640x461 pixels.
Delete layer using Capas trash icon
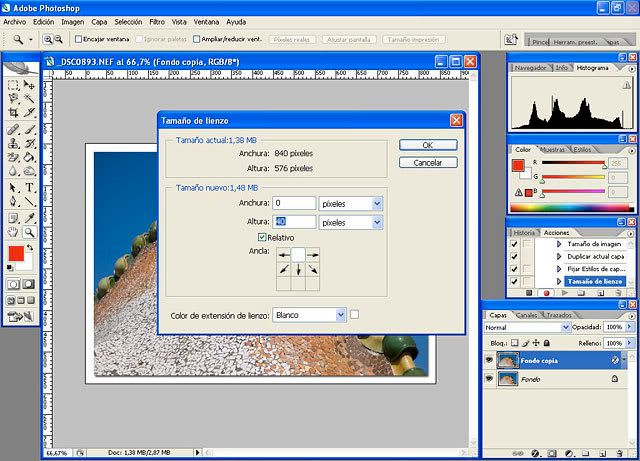click(x=620, y=453)
